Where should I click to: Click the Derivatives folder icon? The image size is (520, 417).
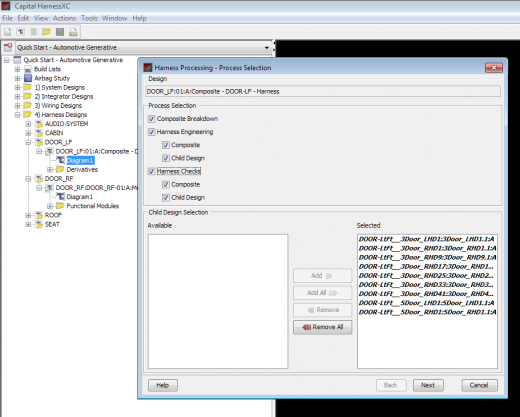coord(60,169)
